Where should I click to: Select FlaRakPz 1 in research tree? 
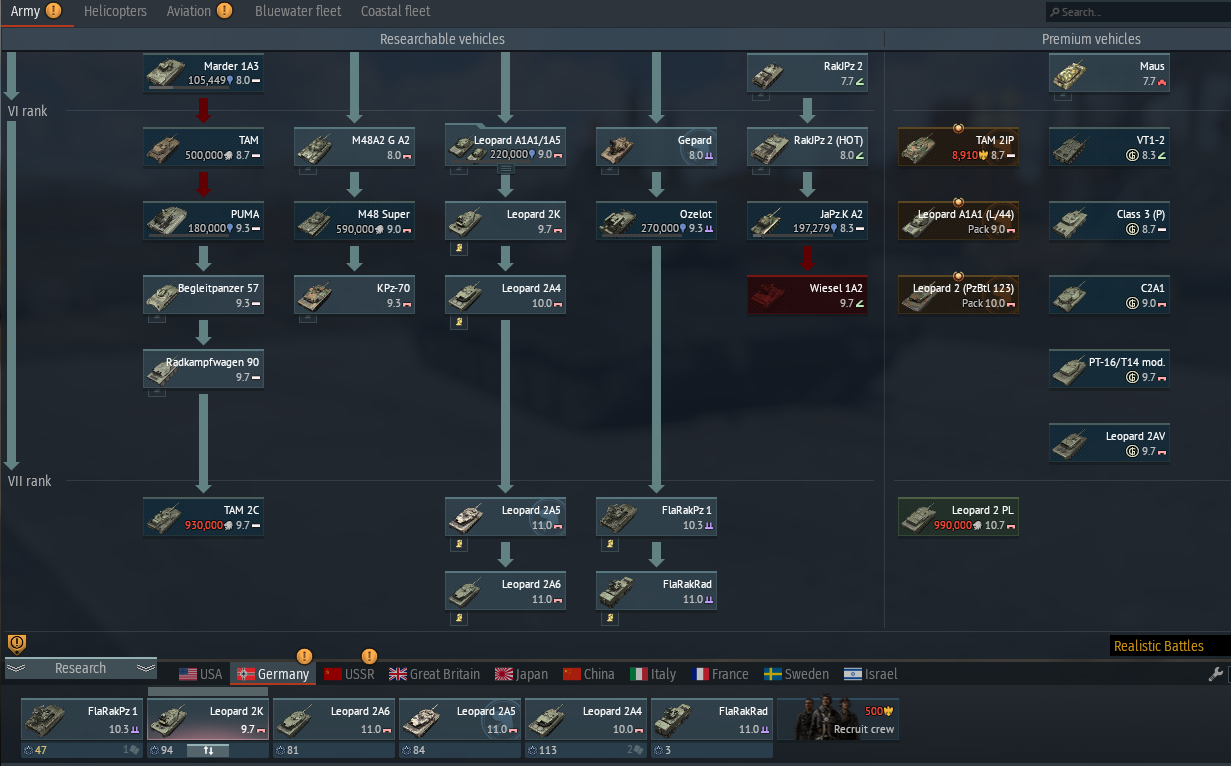(x=657, y=517)
